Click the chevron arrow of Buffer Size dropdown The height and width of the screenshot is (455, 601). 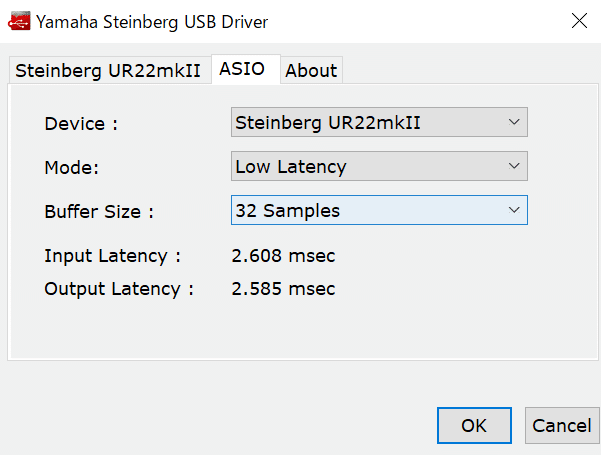click(x=514, y=210)
